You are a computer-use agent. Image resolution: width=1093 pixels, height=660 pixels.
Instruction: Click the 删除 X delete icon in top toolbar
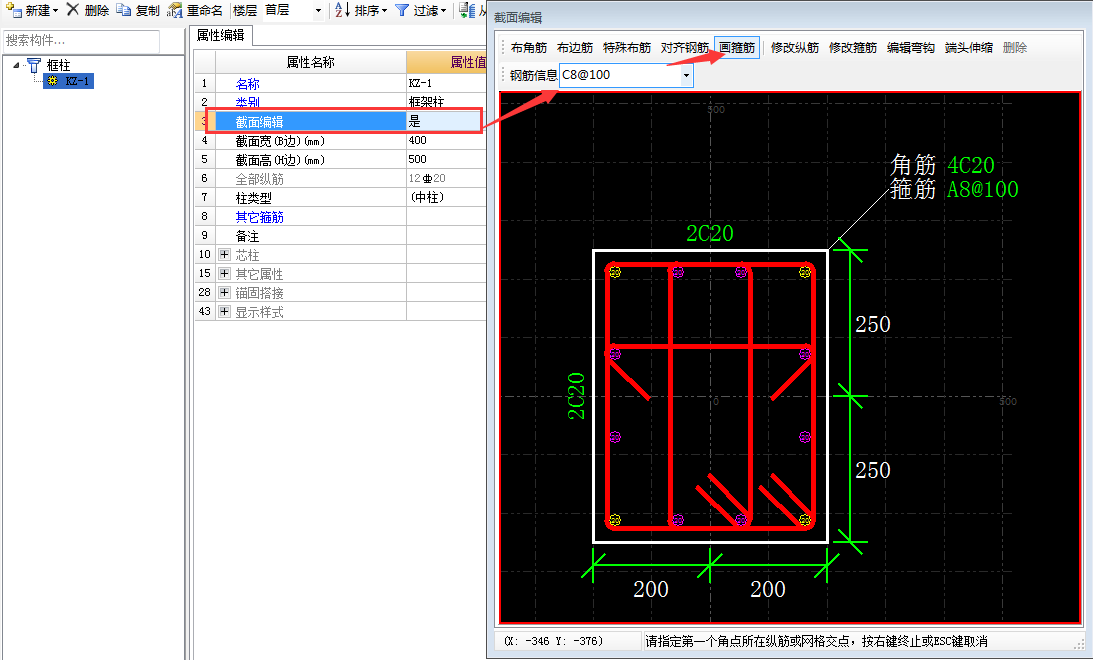tap(72, 10)
